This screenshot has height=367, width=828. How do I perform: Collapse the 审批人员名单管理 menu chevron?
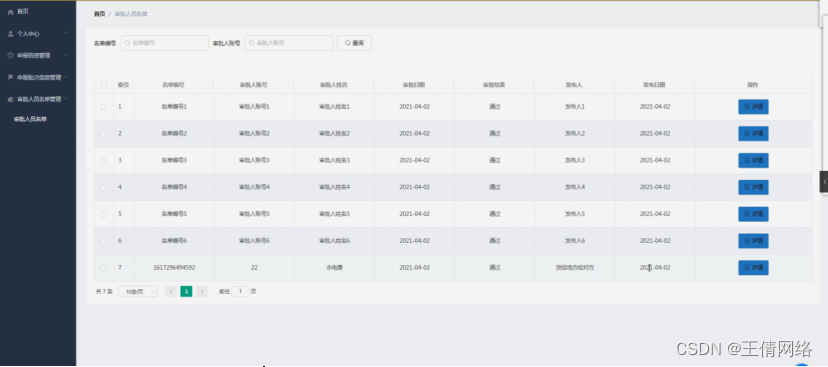pyautogui.click(x=66, y=99)
